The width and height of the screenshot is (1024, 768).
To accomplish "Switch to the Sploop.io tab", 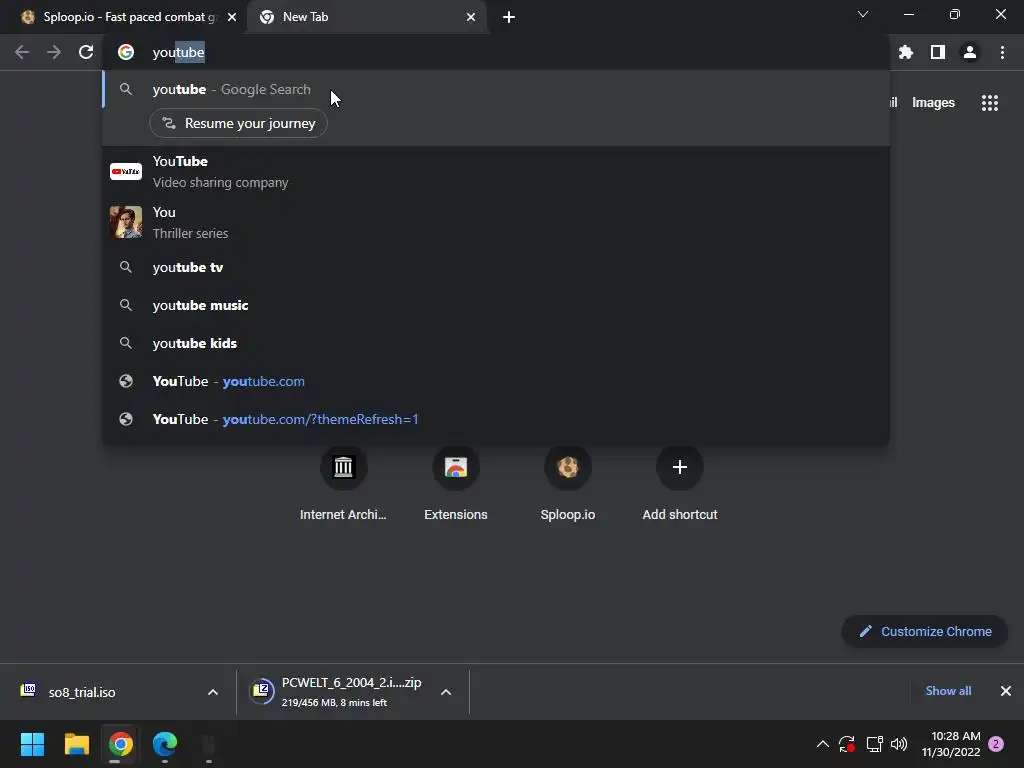I will coord(122,17).
